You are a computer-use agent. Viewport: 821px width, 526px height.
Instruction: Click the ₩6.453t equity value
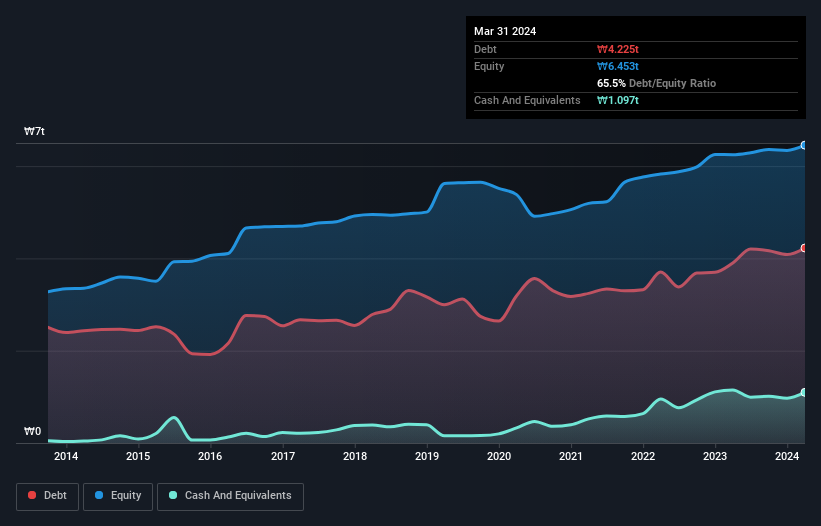coord(618,66)
